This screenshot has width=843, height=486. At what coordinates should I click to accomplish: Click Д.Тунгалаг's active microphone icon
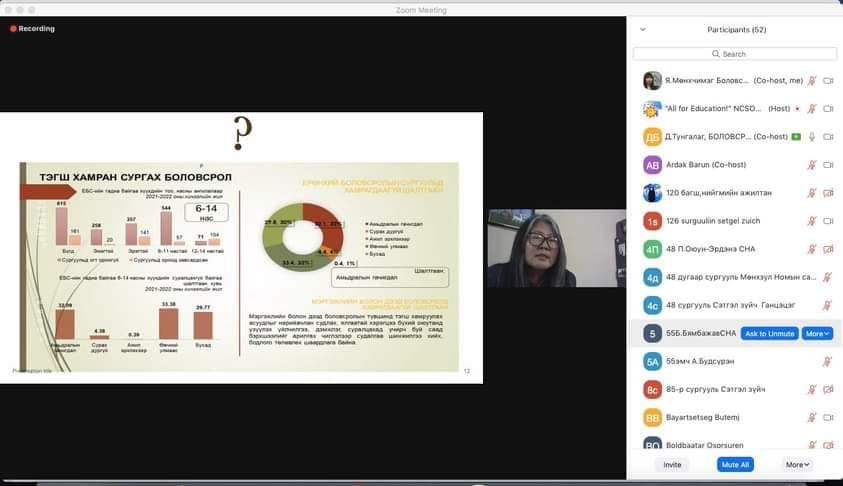pyautogui.click(x=812, y=137)
